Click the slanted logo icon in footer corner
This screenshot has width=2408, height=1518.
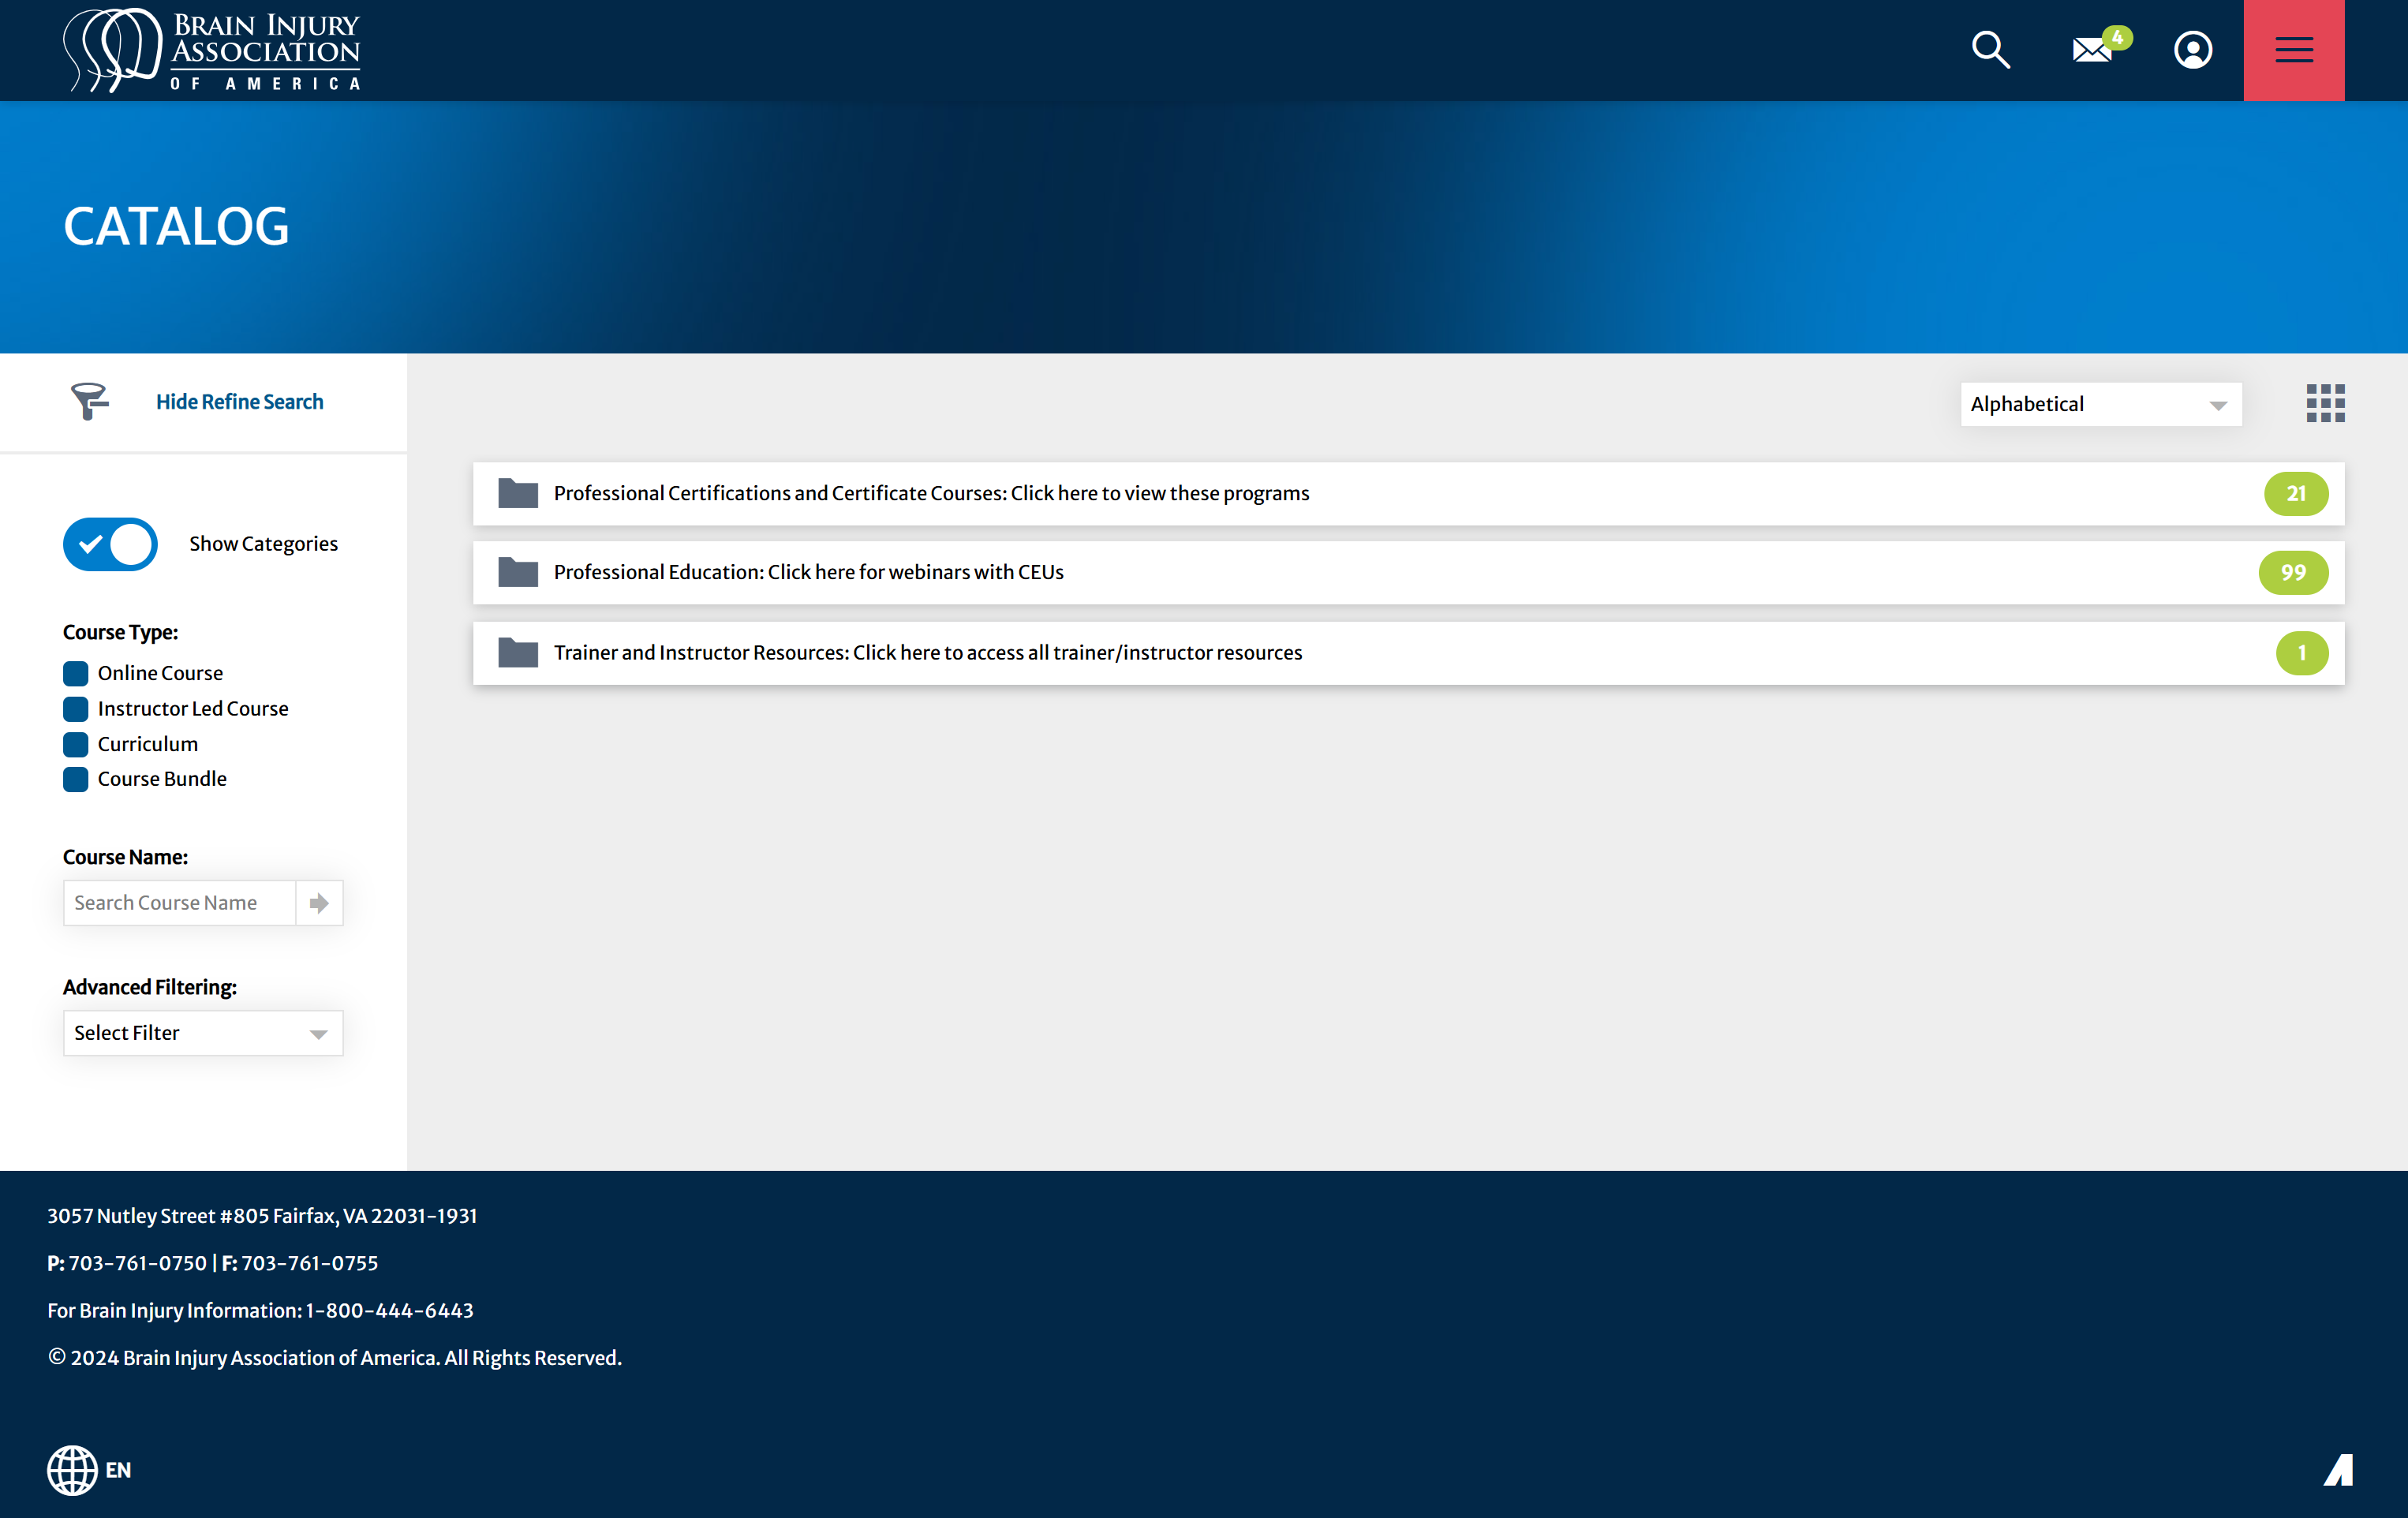[x=2338, y=1470]
